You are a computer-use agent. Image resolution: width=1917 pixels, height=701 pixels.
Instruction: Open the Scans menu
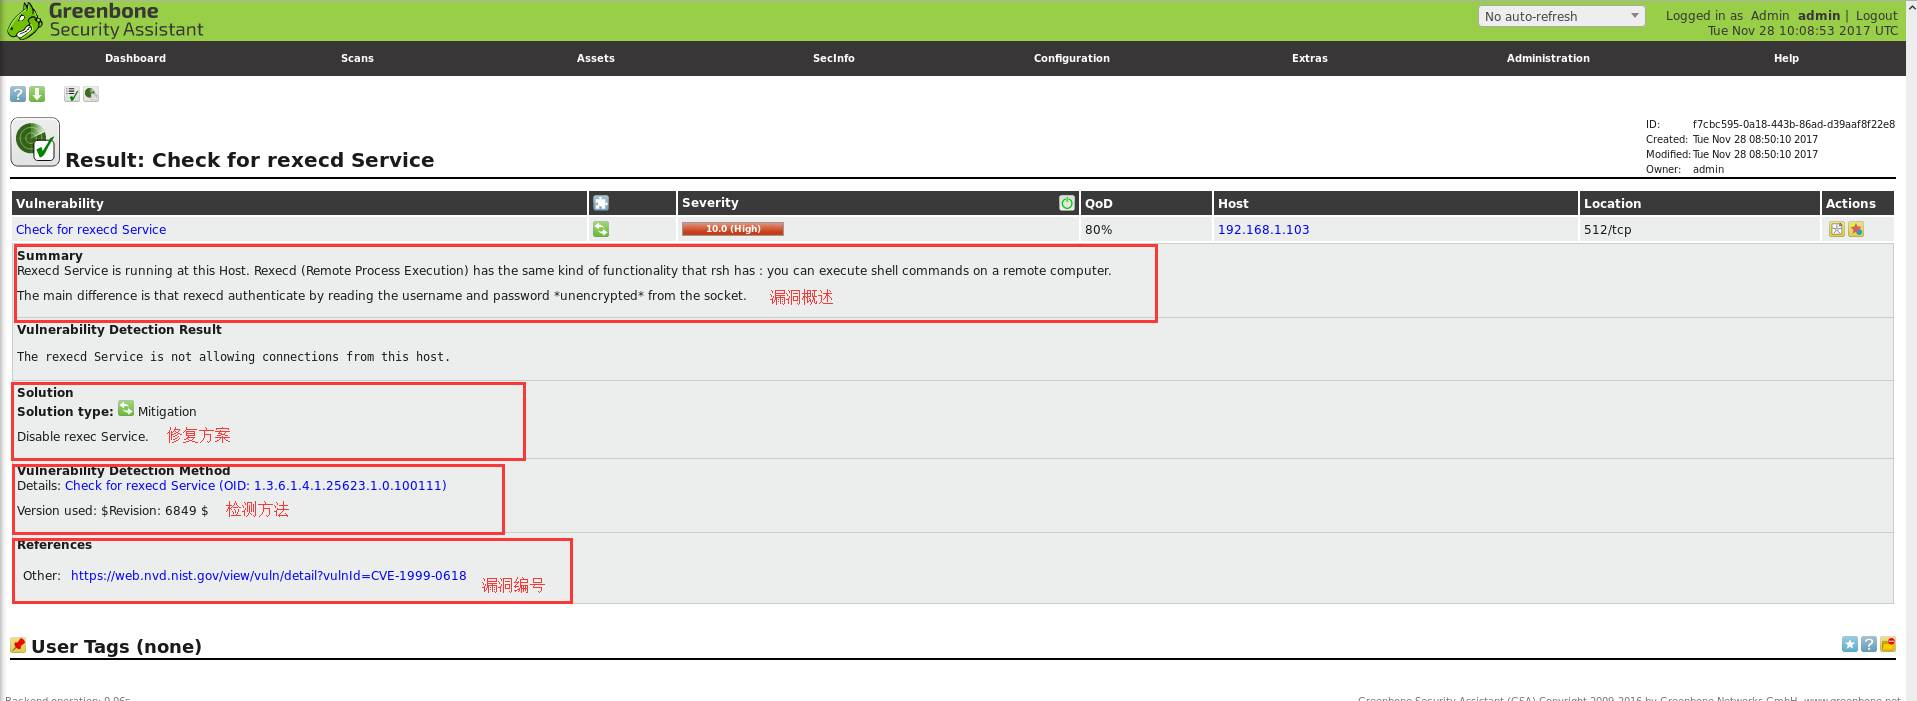pyautogui.click(x=357, y=58)
